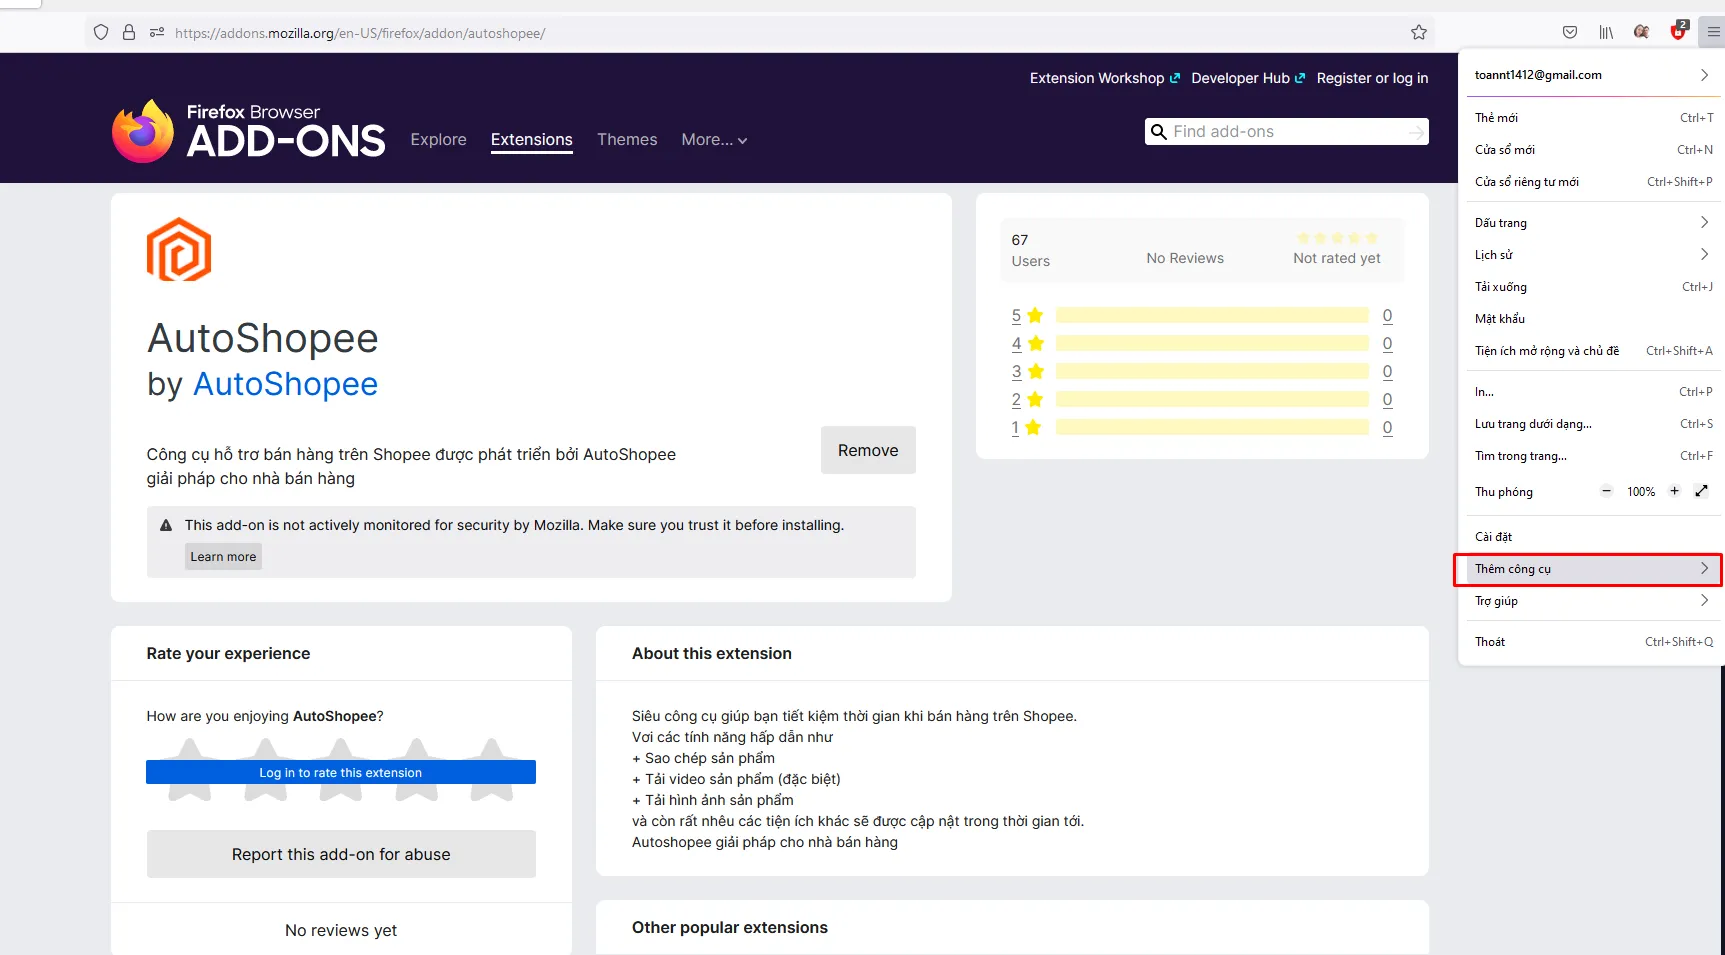Click the padlock site security icon
The image size is (1725, 955).
click(x=129, y=32)
